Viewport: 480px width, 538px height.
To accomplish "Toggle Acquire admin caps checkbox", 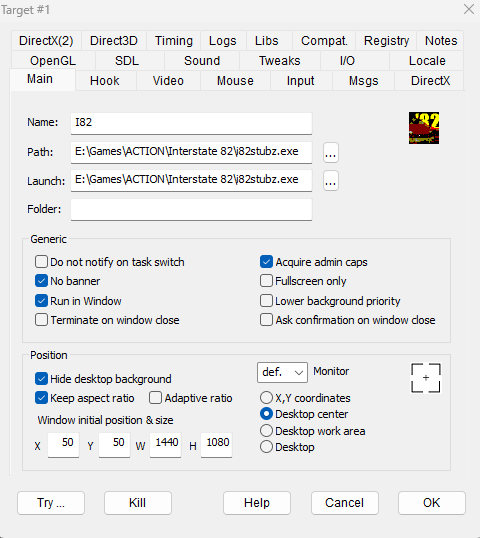I will [x=266, y=261].
